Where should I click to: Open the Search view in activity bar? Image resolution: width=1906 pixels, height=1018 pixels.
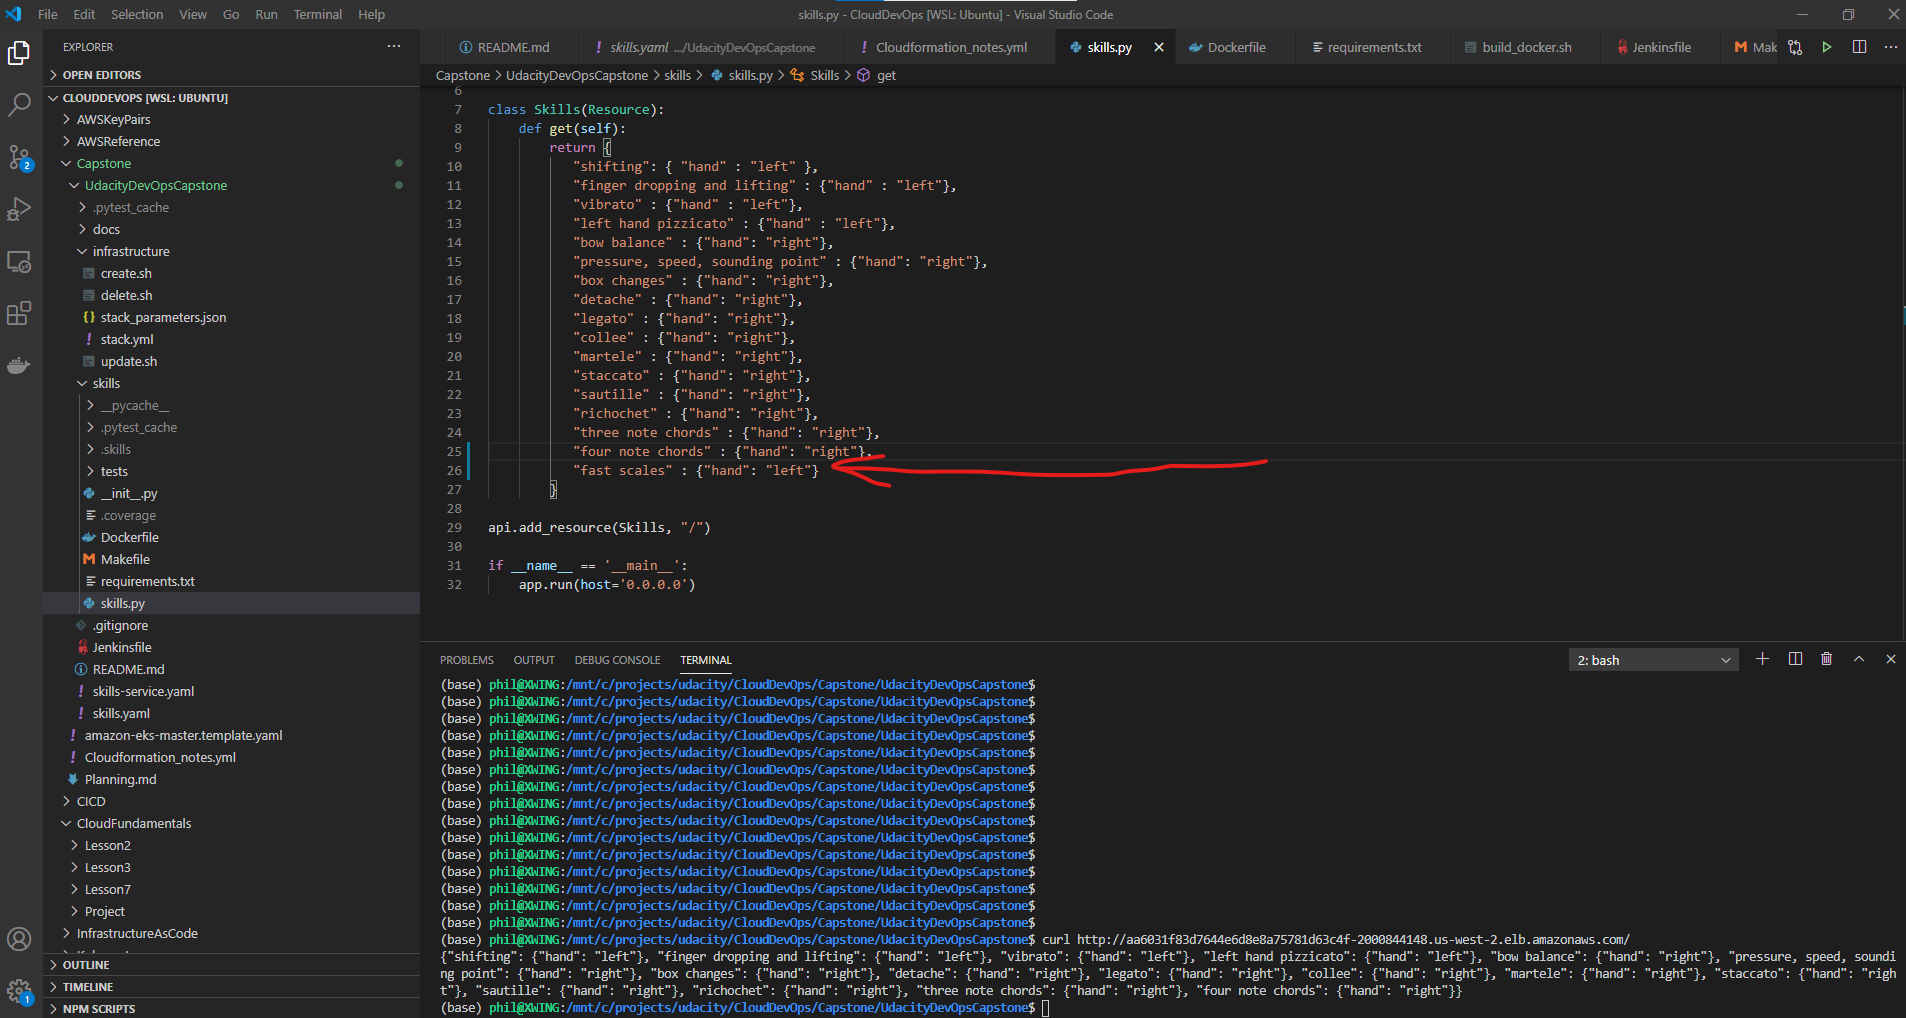[19, 105]
